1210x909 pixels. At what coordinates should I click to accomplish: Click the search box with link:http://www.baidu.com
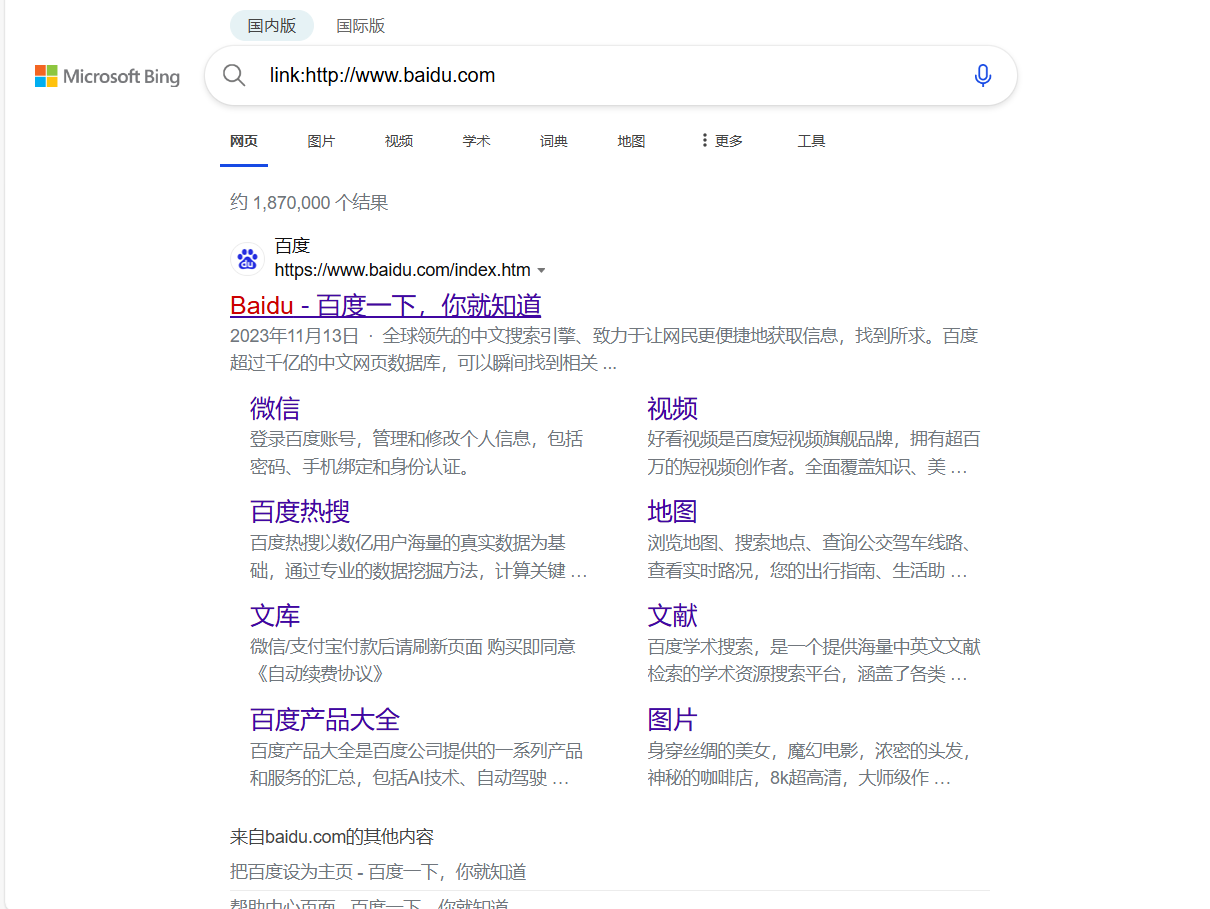610,75
